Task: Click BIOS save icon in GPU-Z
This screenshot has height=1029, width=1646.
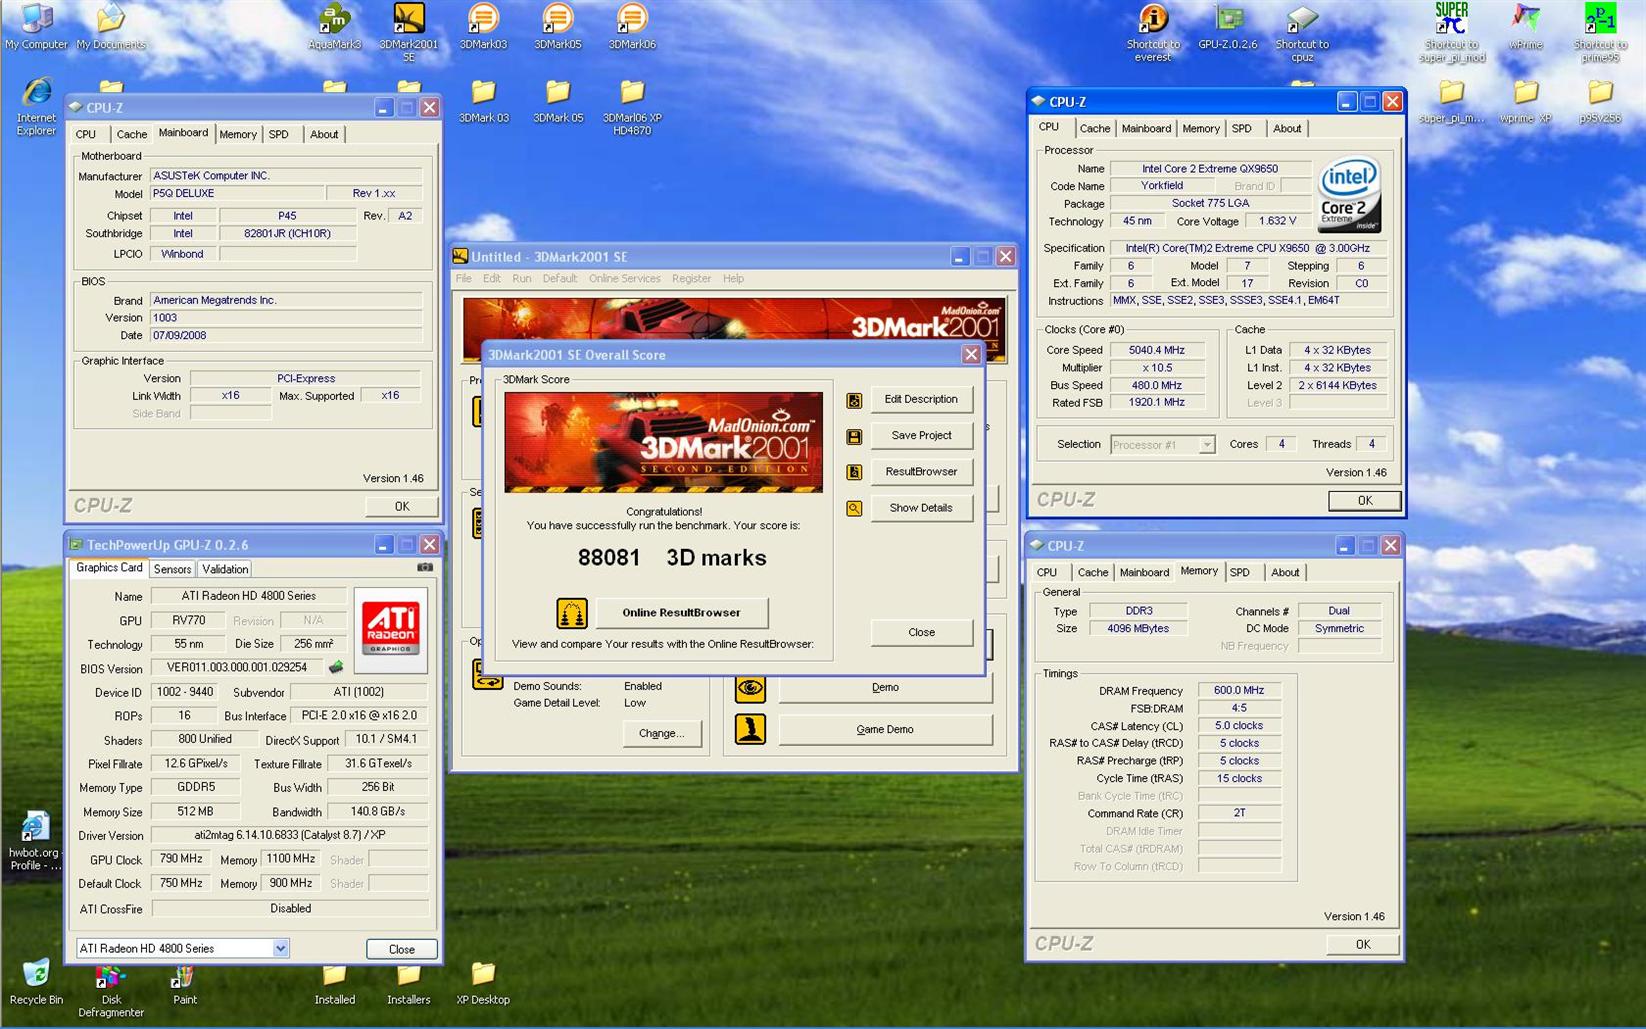Action: [x=336, y=667]
